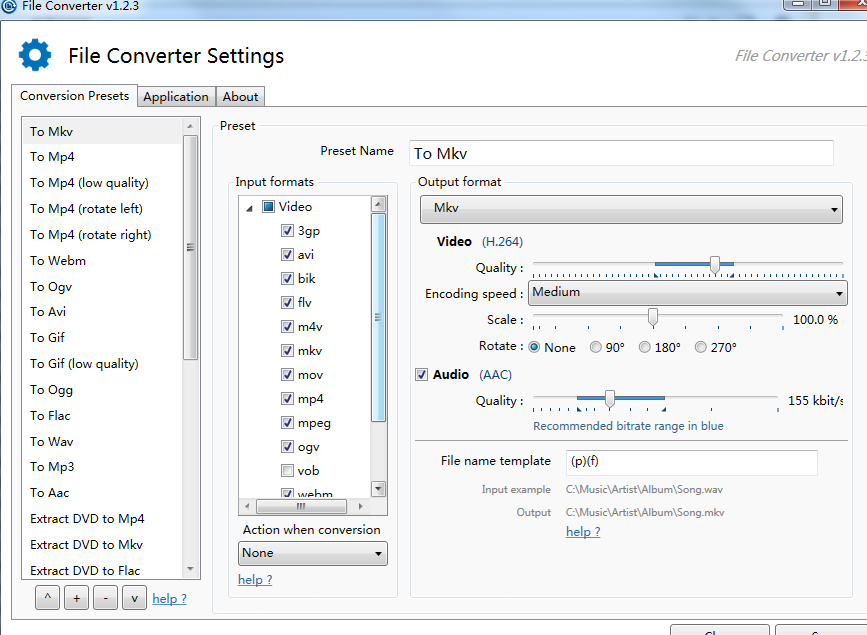Open the Mkv output format dropdown
This screenshot has width=867, height=635.
click(x=631, y=209)
